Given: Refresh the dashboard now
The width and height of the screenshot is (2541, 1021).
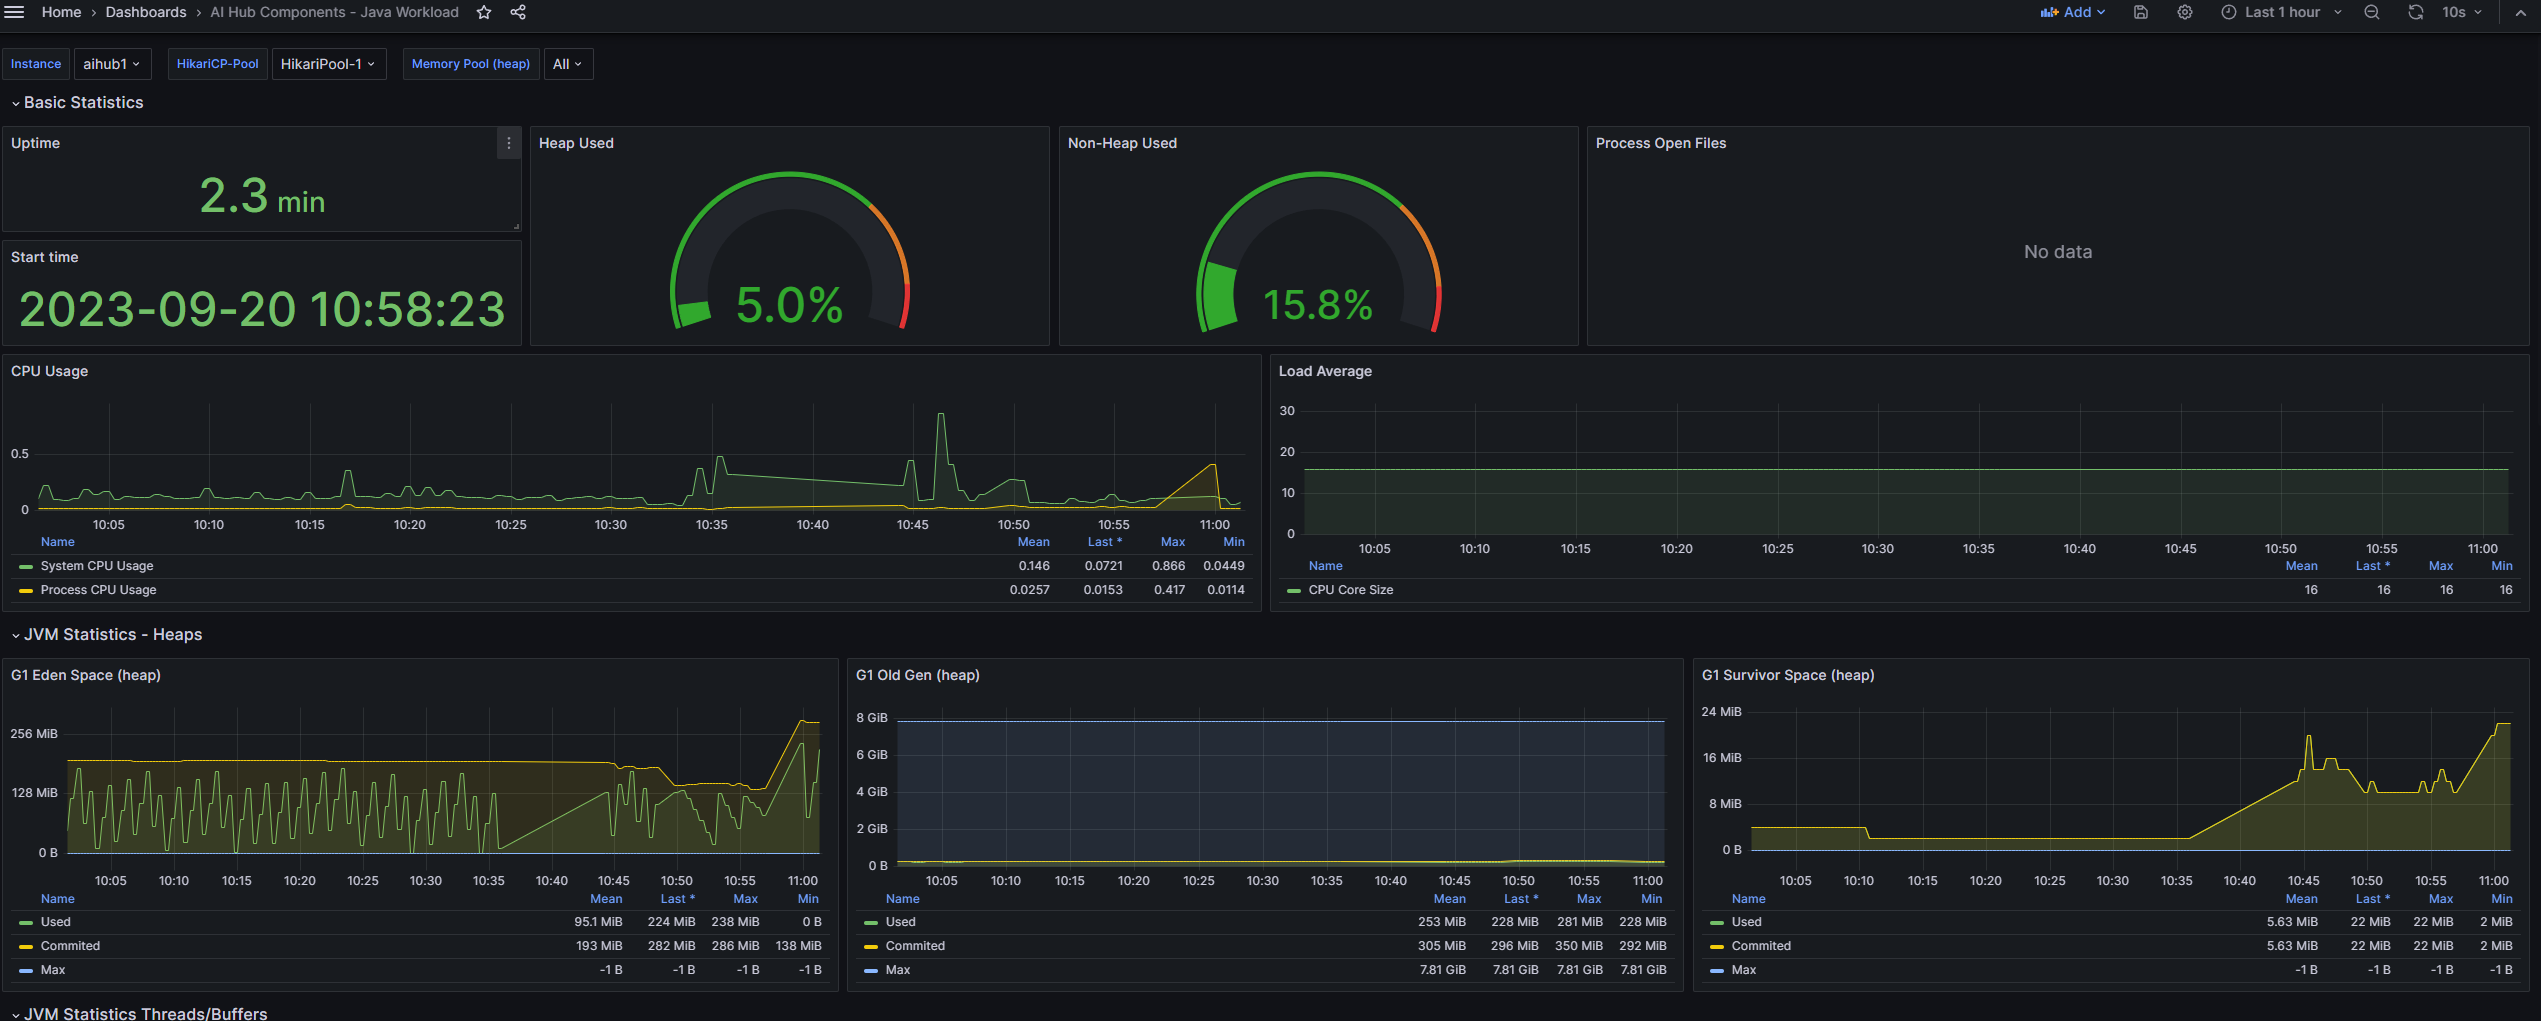Looking at the screenshot, I should tap(2415, 12).
